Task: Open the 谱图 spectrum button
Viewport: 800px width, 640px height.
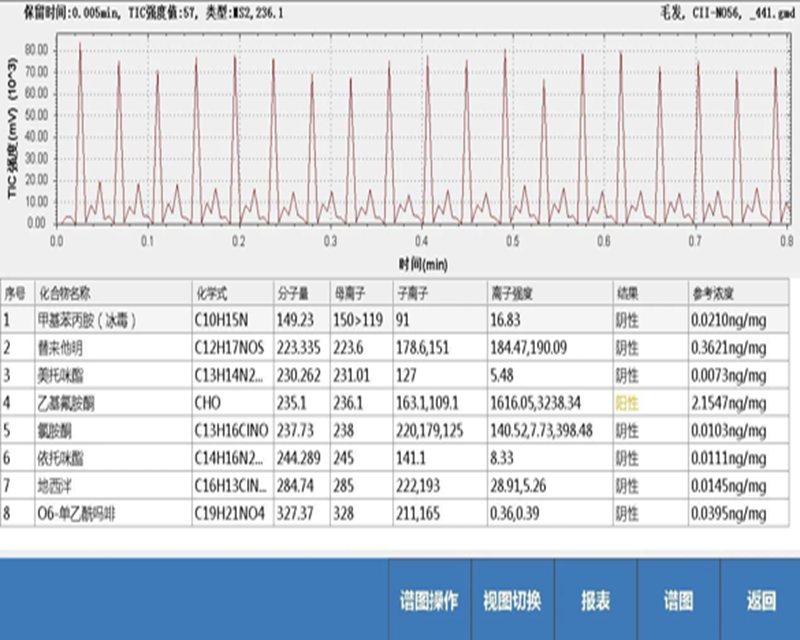Action: [x=678, y=600]
